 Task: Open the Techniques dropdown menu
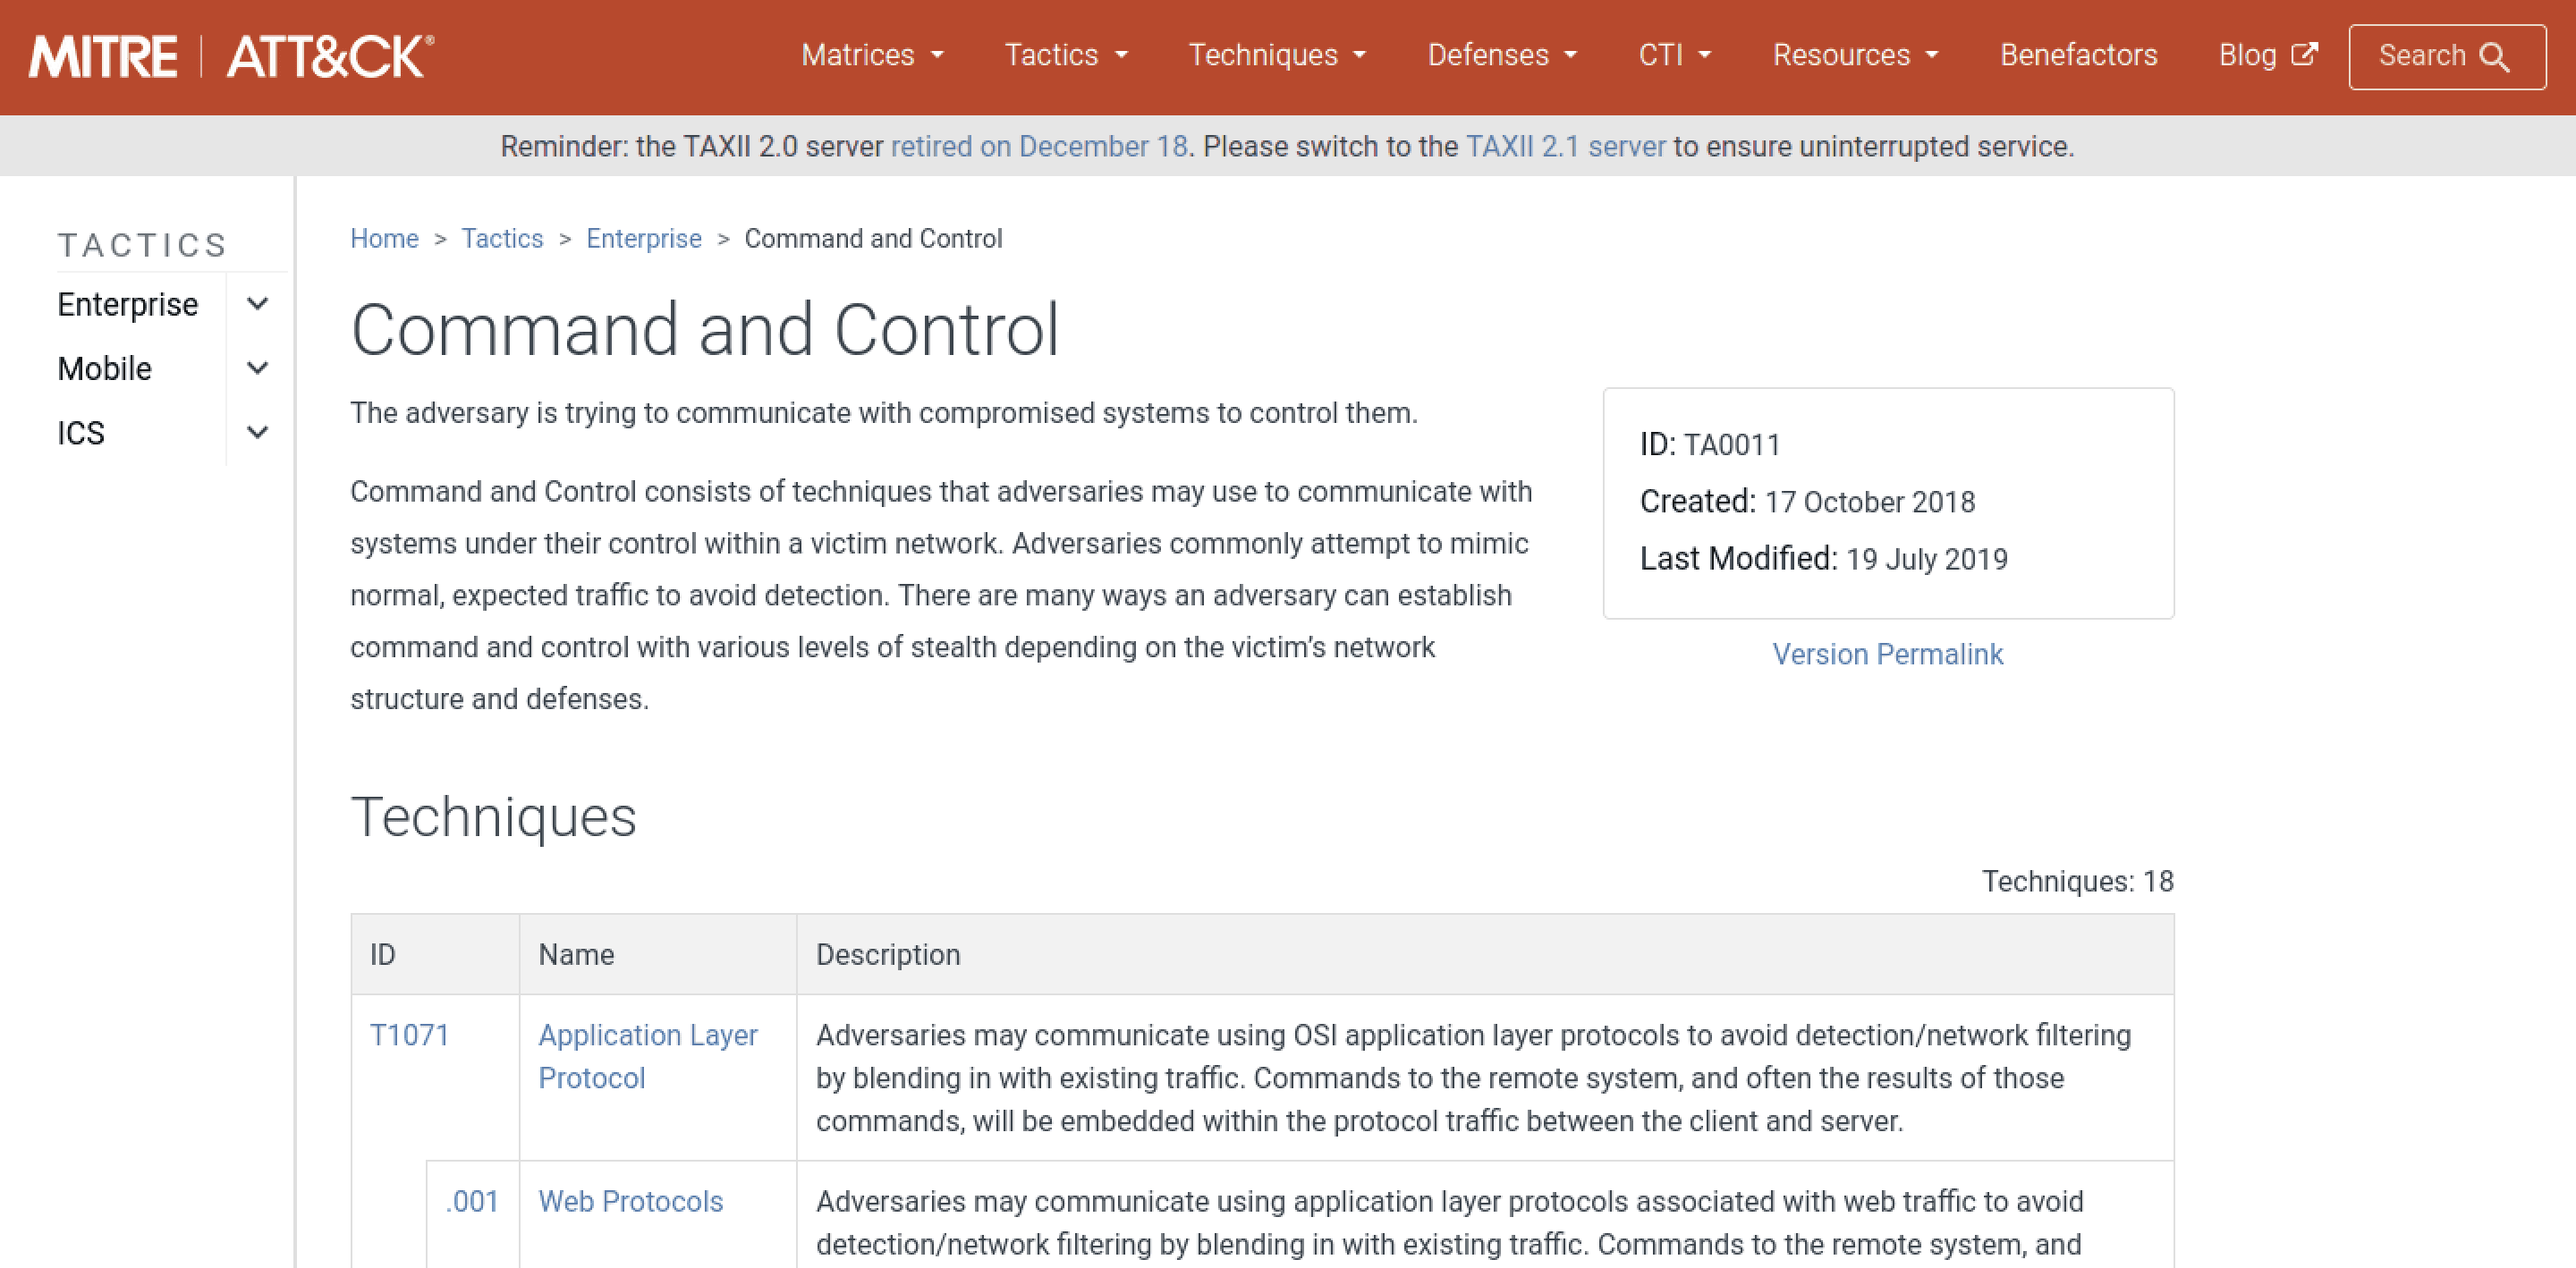[1277, 55]
